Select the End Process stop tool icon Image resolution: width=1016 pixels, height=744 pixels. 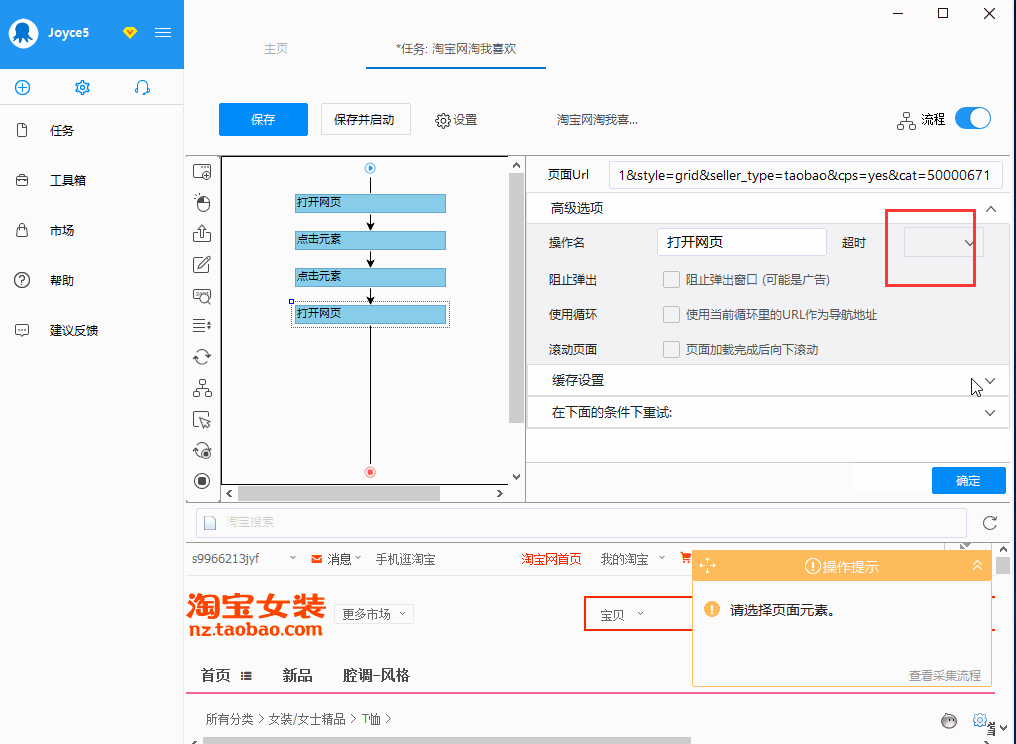(202, 481)
